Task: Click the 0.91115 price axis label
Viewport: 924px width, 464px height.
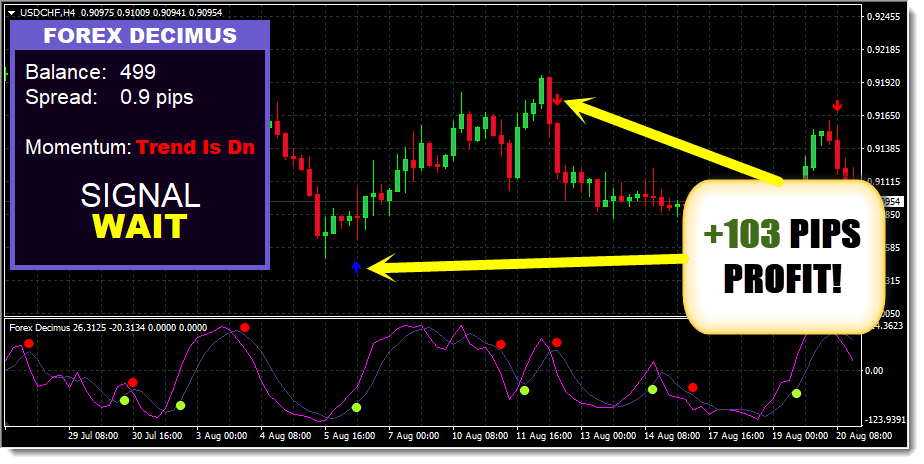Action: click(885, 182)
